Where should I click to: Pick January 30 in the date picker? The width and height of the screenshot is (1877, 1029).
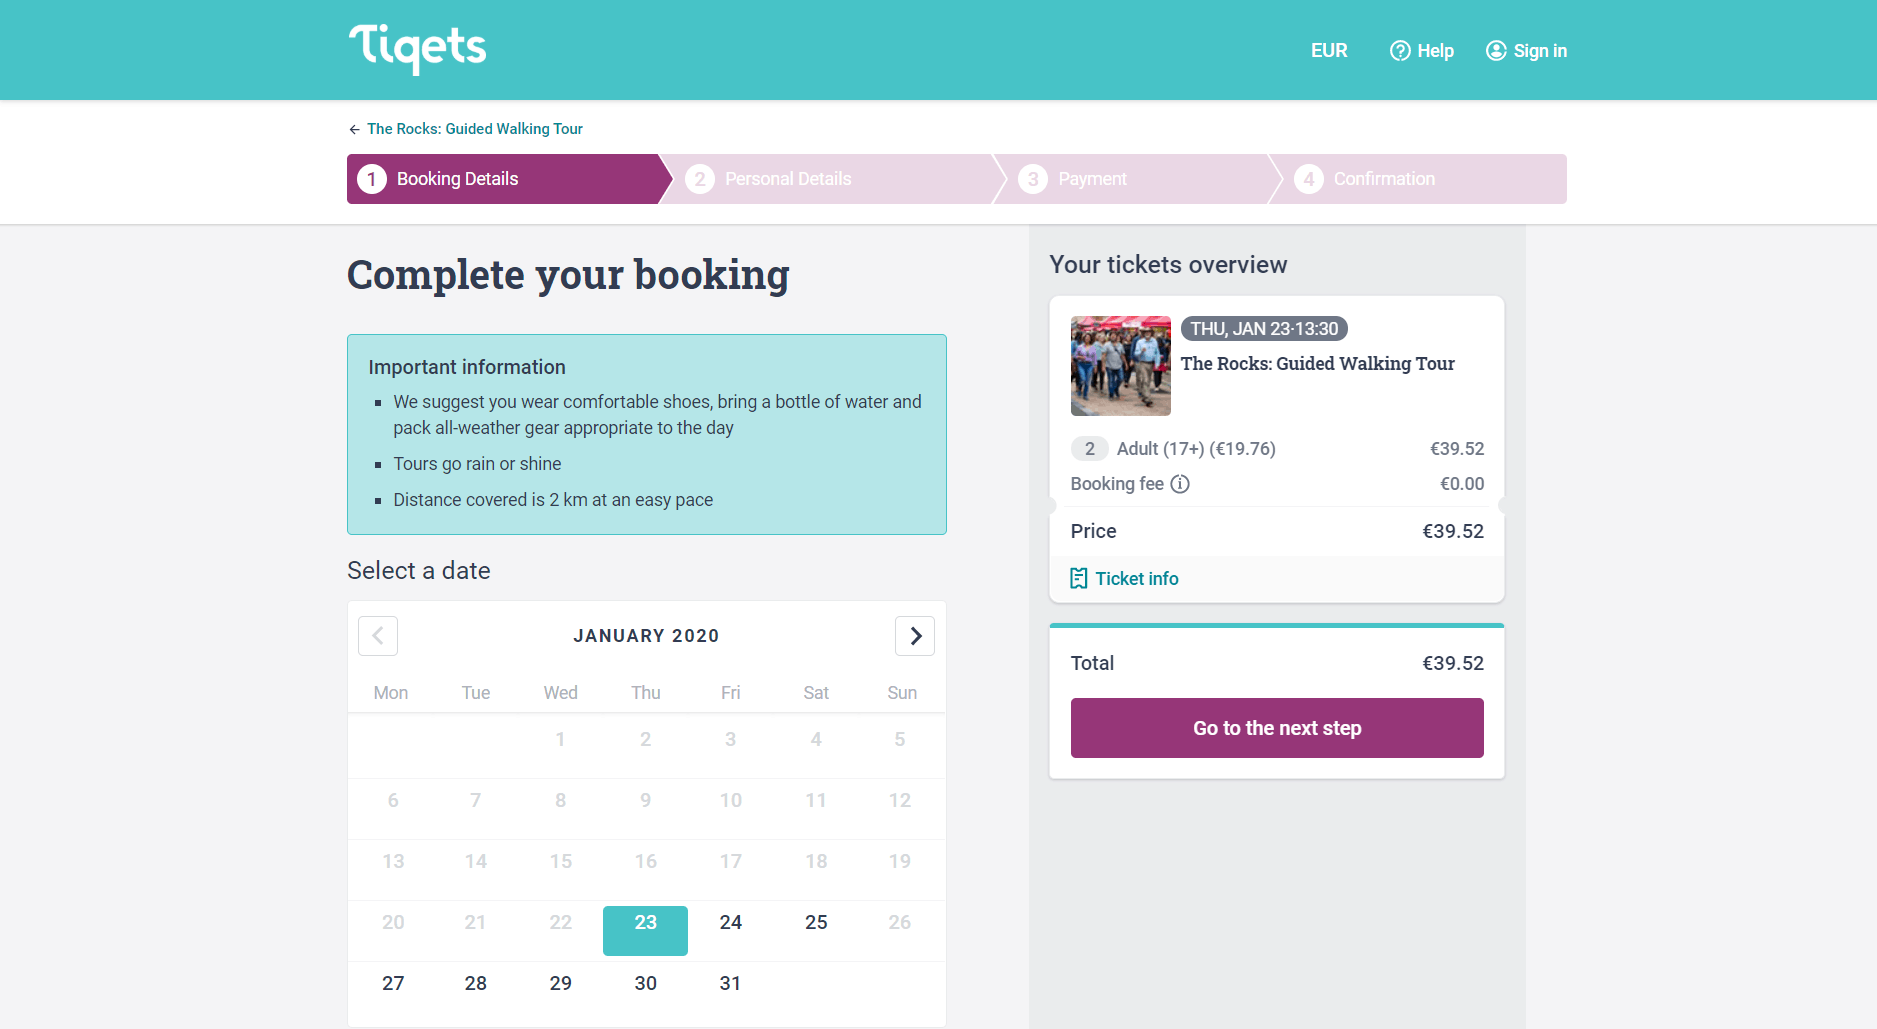tap(646, 984)
